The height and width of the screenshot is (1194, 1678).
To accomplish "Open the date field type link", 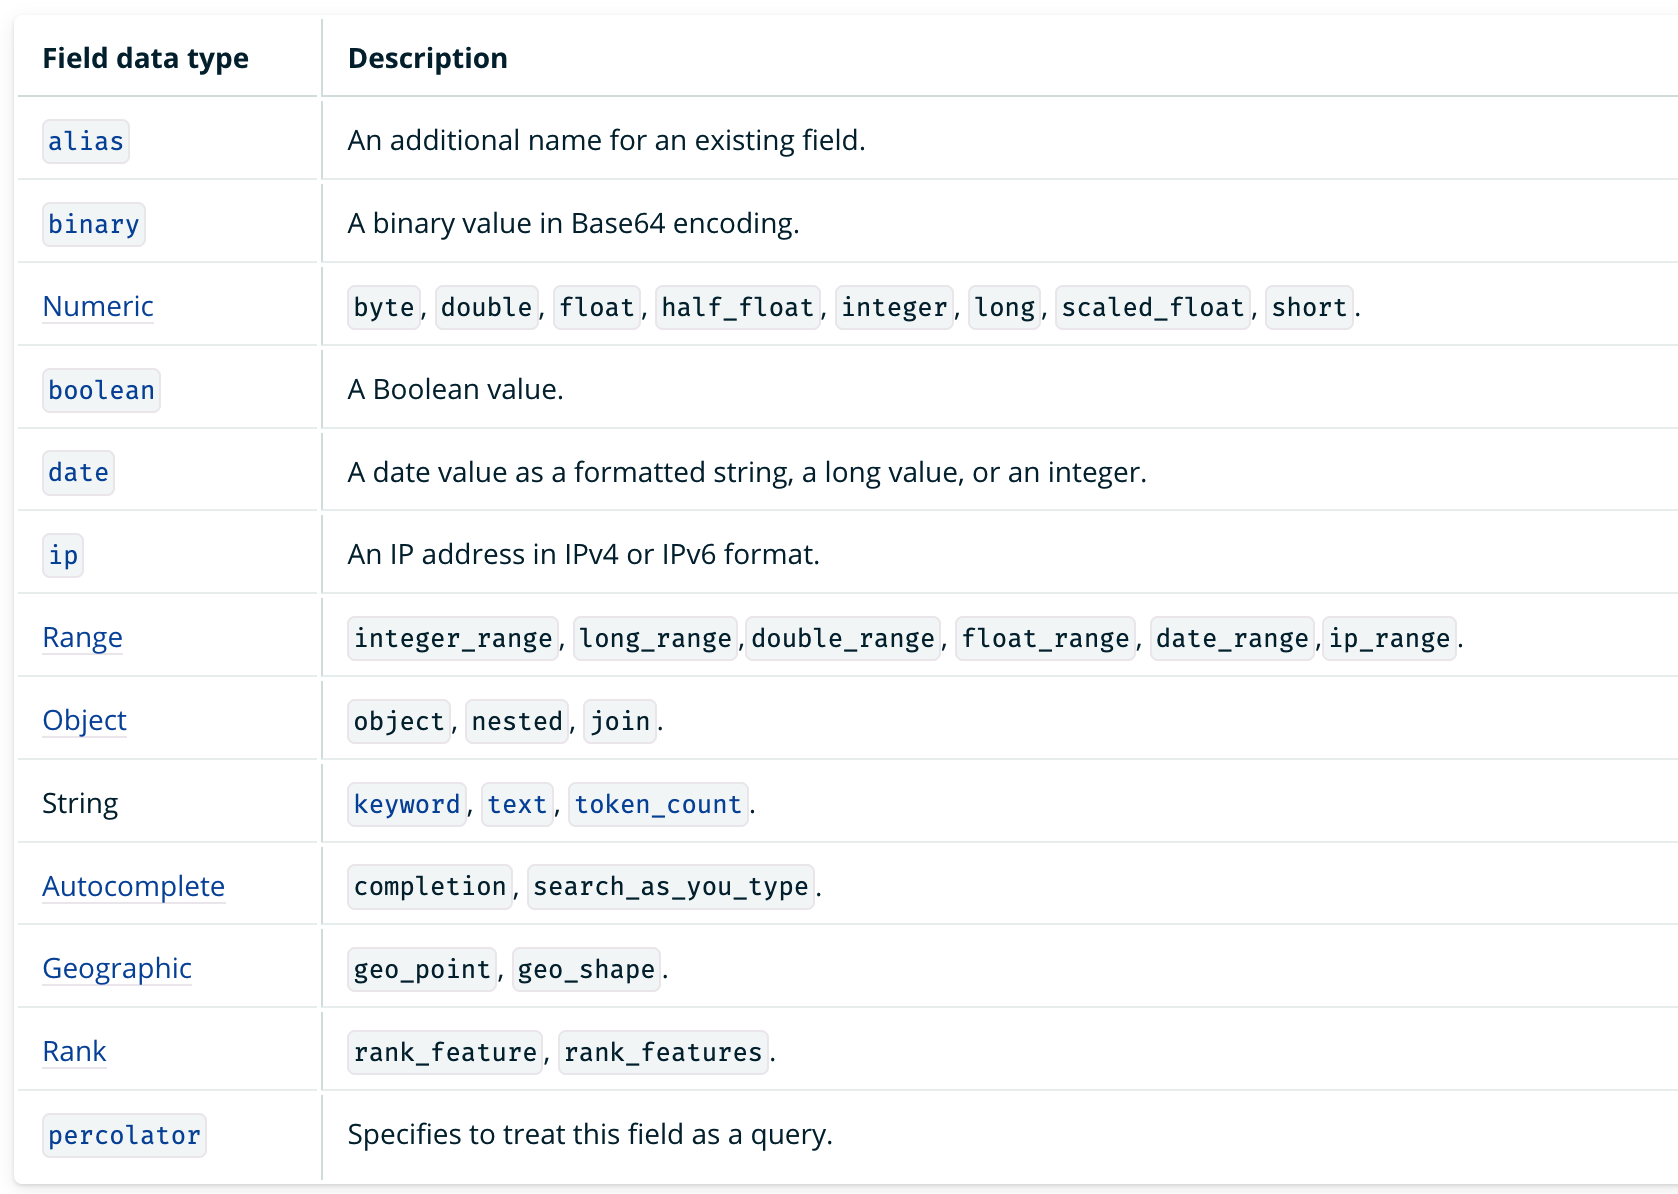I will point(78,472).
